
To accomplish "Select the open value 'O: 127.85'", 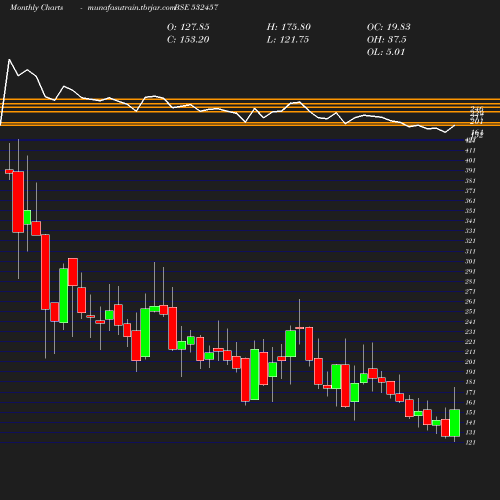I will pos(188,27).
